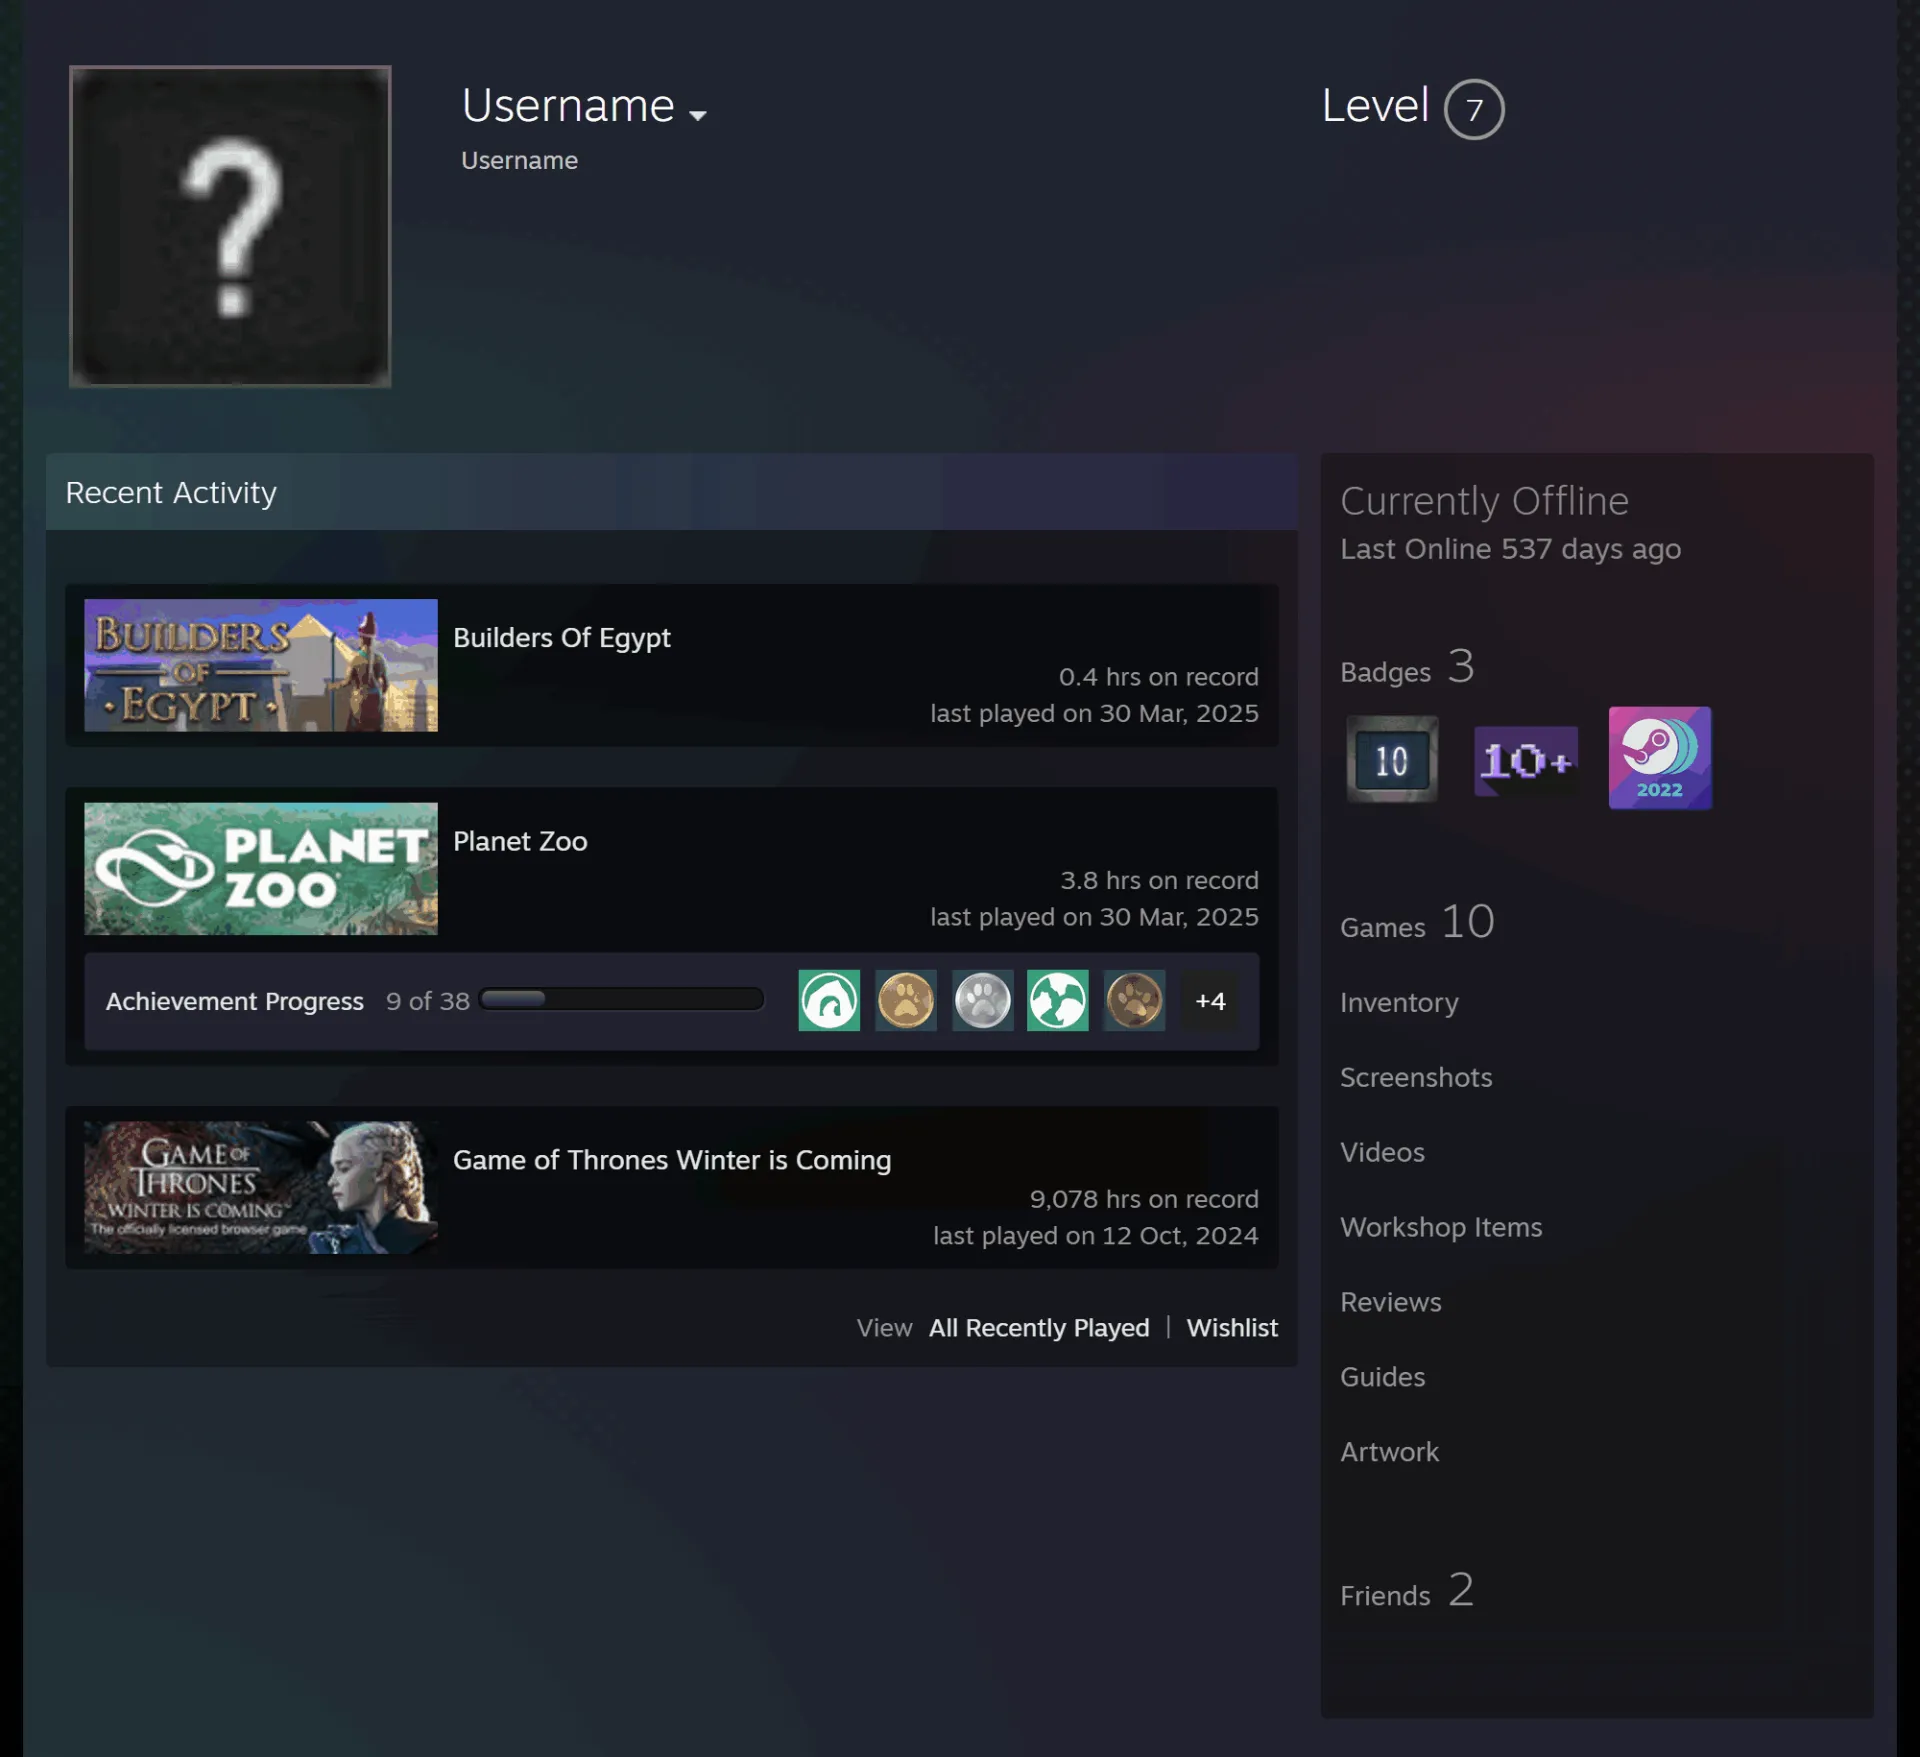Open the Level 7 badge circle
Viewport: 1920px width, 1757px height.
tap(1474, 109)
